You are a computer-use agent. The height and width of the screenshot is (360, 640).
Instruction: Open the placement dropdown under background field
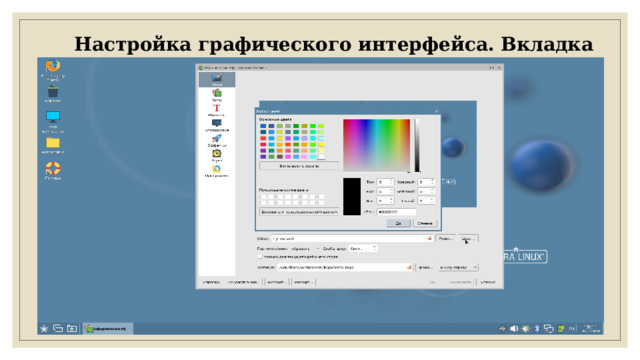(x=306, y=248)
